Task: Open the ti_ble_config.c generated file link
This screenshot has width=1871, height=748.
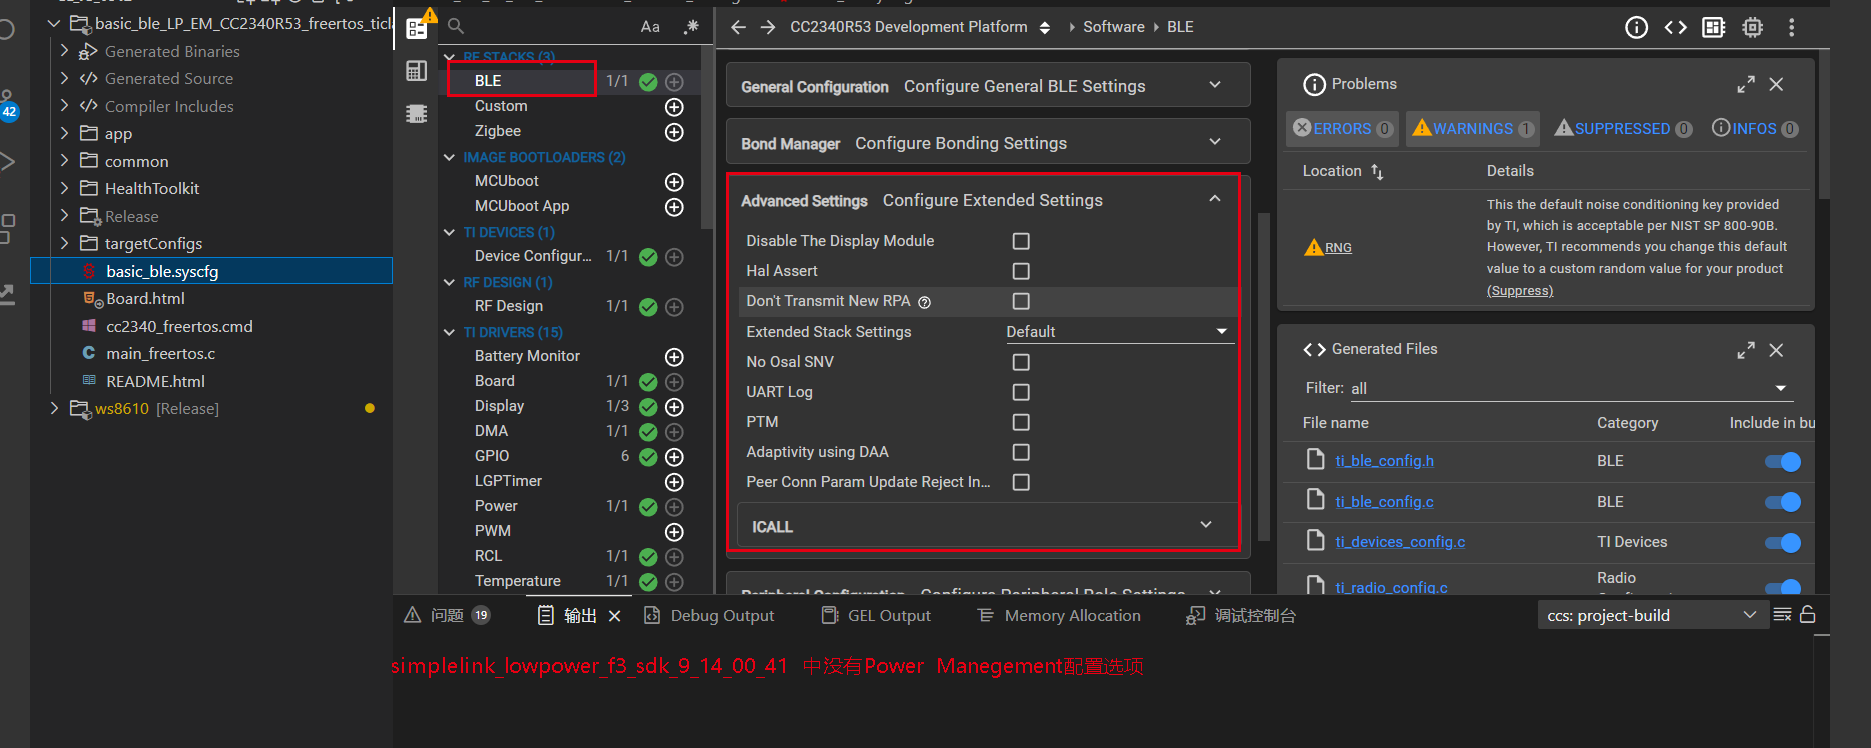Action: 1384,502
